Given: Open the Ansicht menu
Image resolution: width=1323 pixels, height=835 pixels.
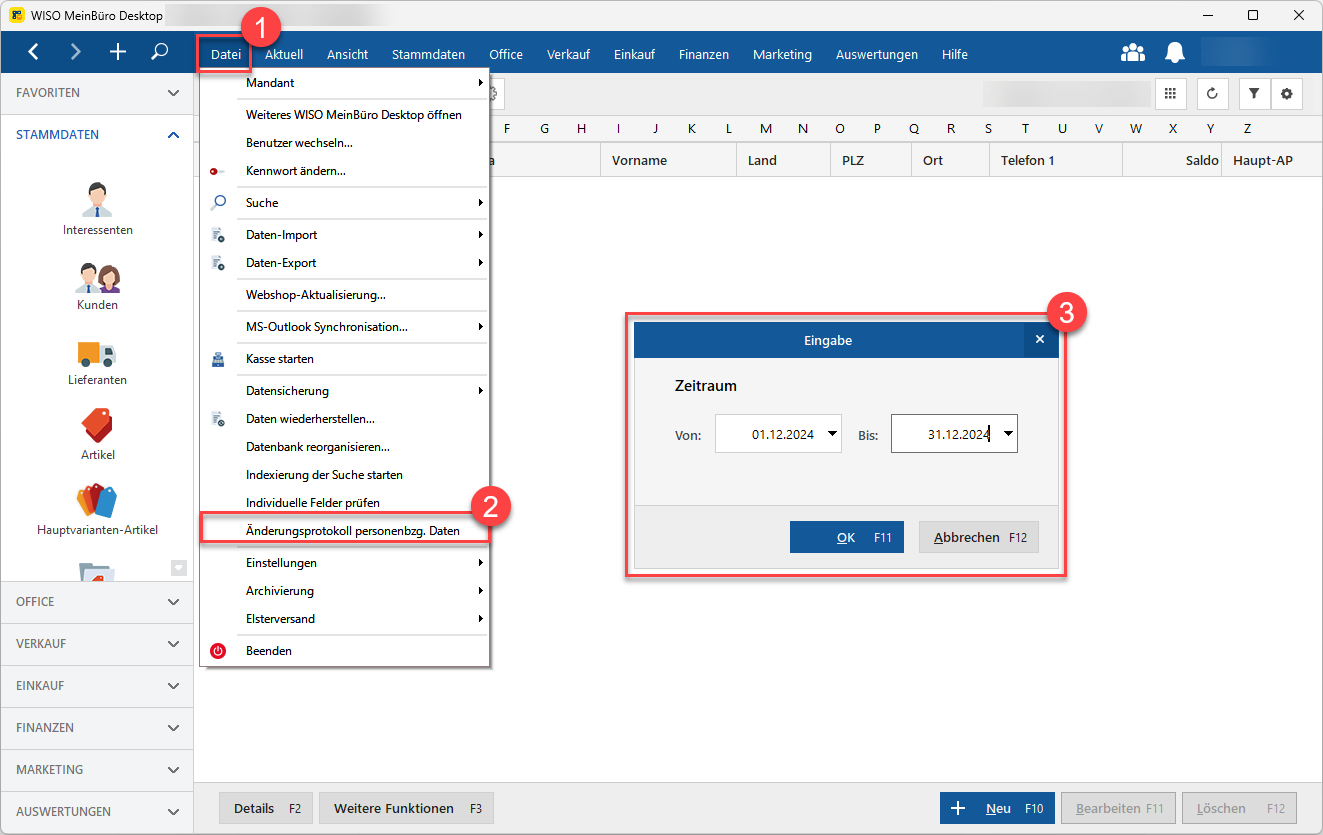Looking at the screenshot, I should [x=347, y=54].
